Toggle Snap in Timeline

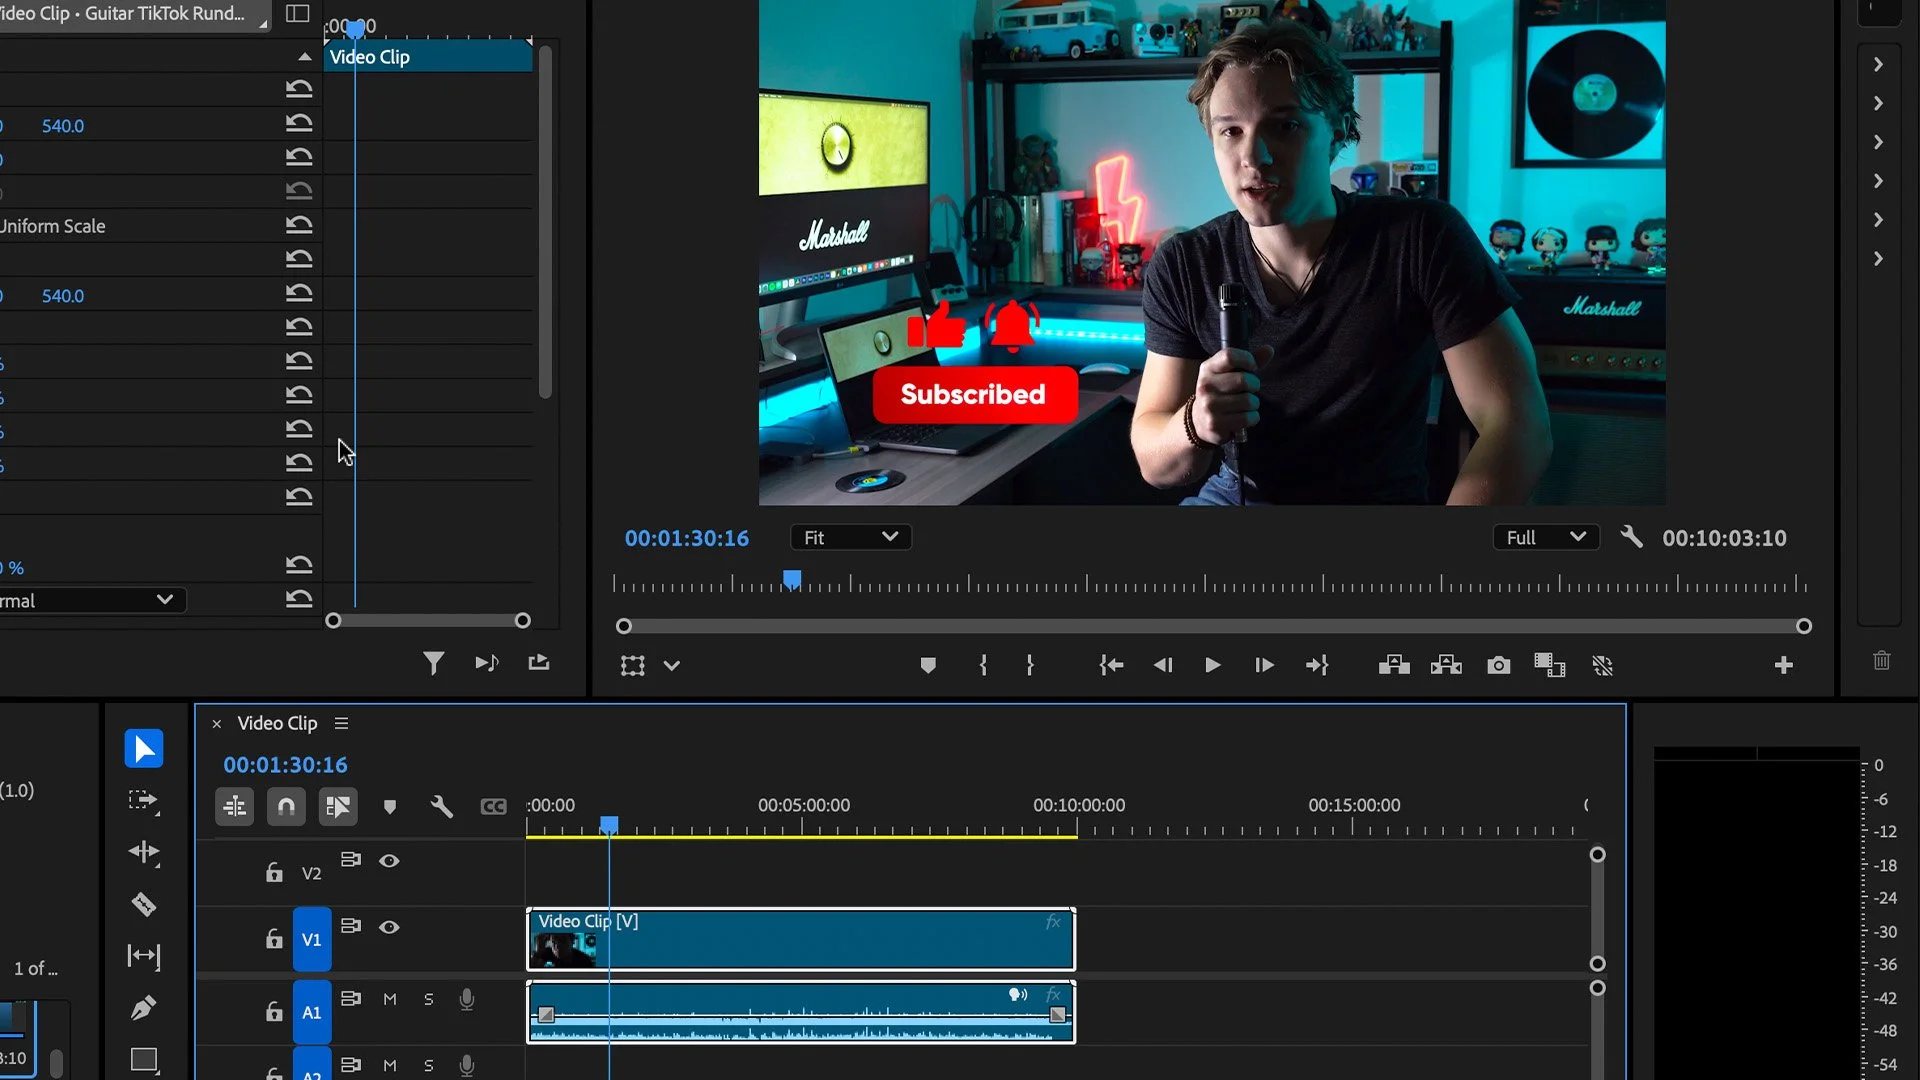point(286,806)
